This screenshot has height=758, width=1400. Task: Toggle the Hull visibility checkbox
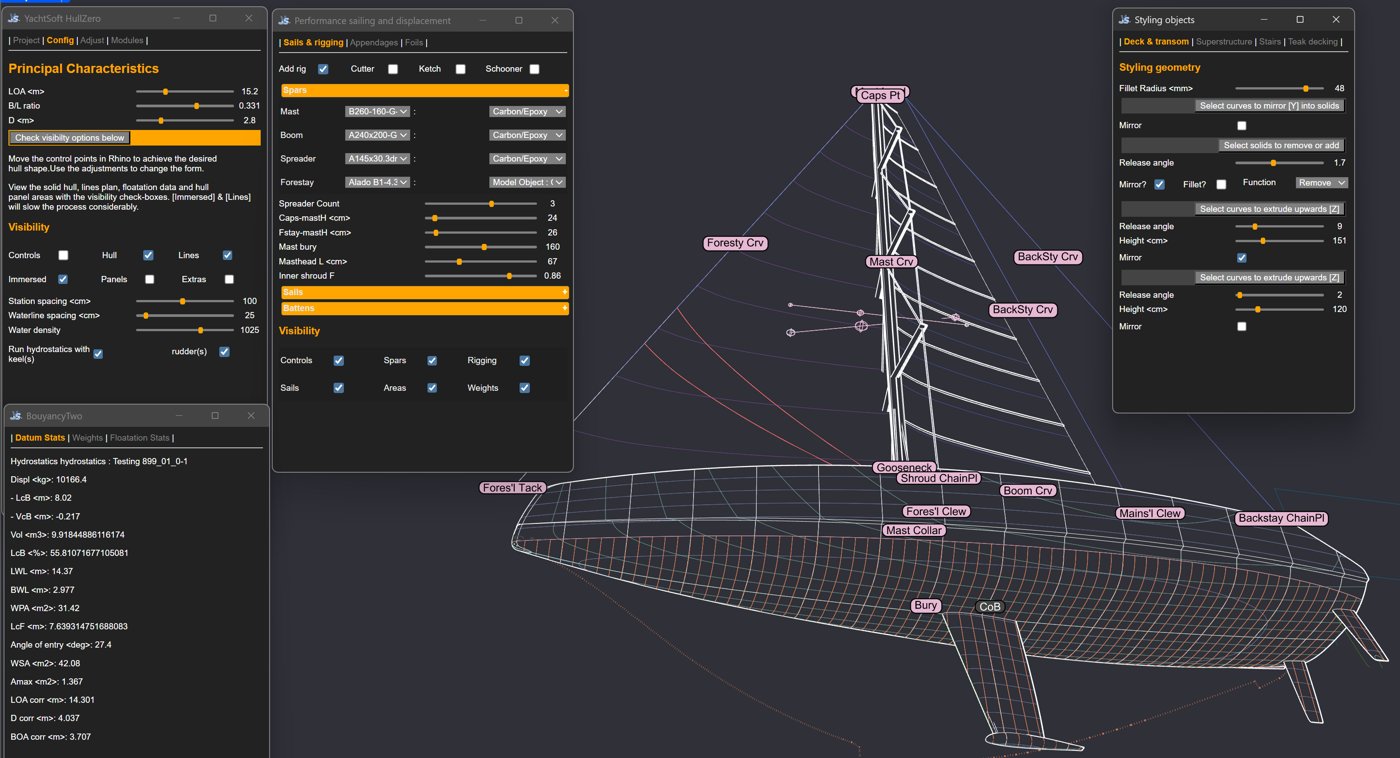tap(148, 255)
